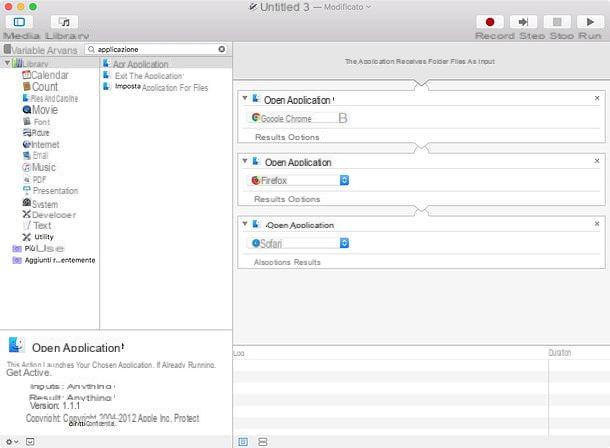610x448 pixels.
Task: Show the log view with bottom list icon
Action: coord(243,442)
